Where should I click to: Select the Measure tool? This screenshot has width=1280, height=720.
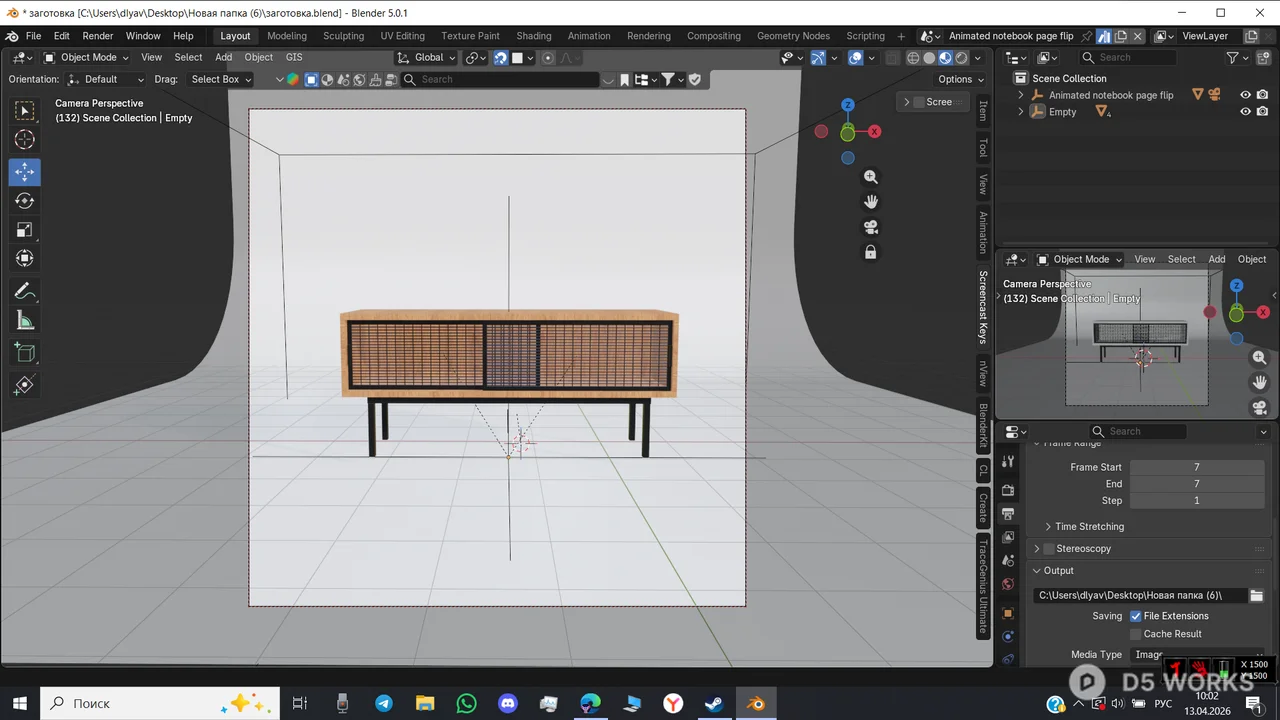pos(25,321)
